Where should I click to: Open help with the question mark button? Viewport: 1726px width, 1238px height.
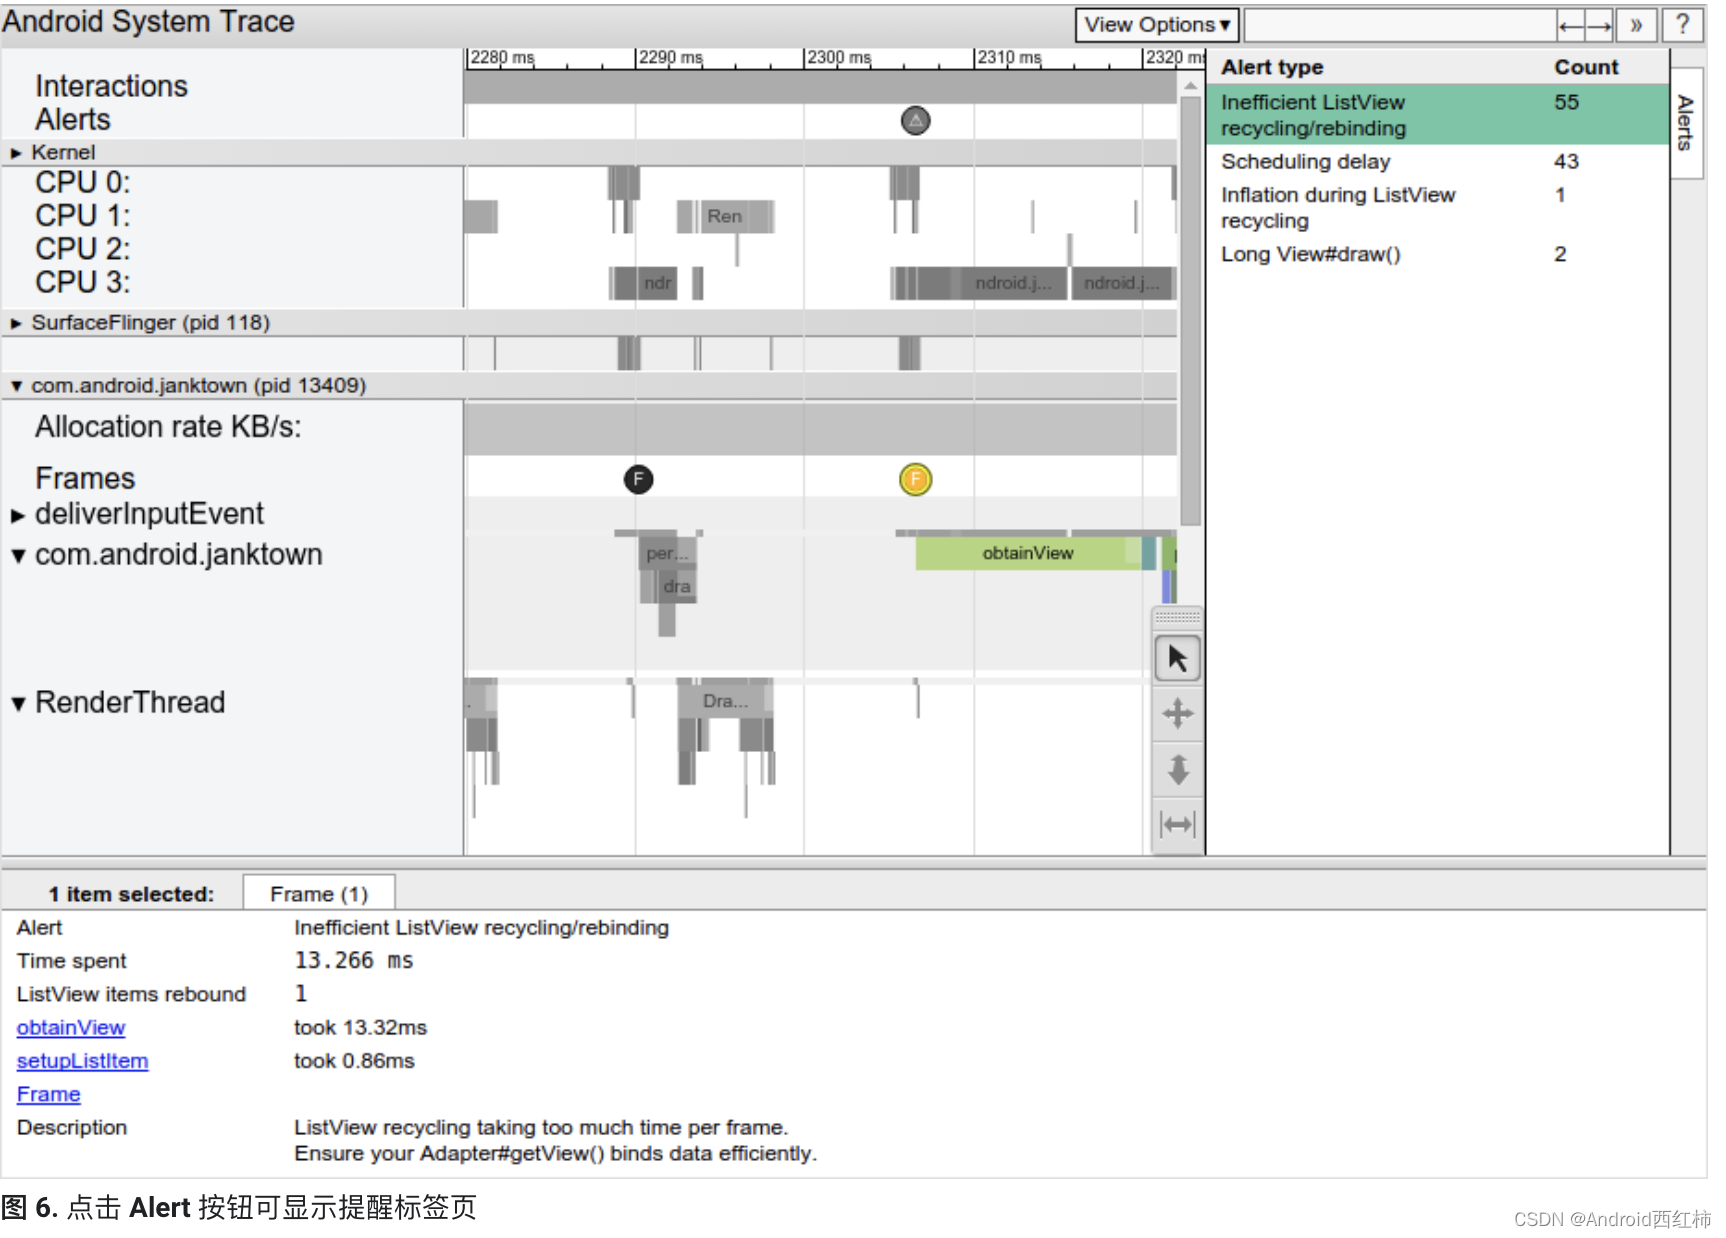tap(1682, 25)
